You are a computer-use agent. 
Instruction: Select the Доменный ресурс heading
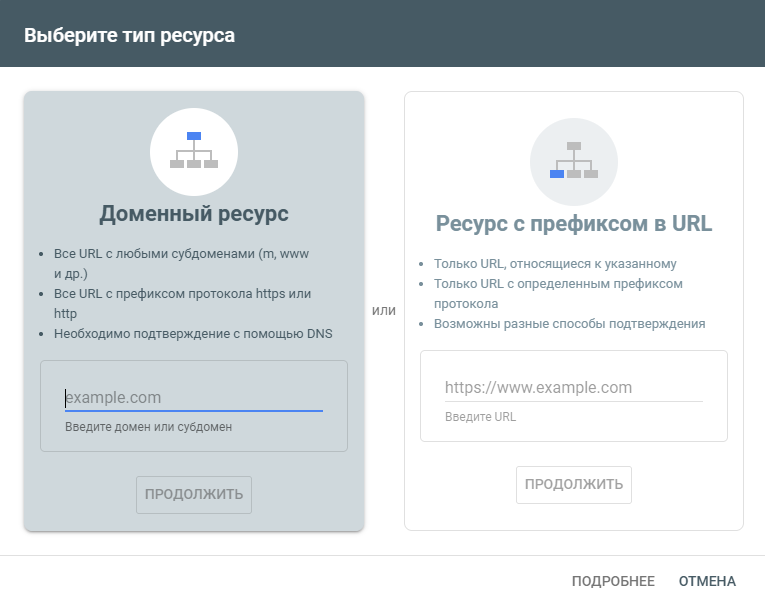tap(194, 214)
